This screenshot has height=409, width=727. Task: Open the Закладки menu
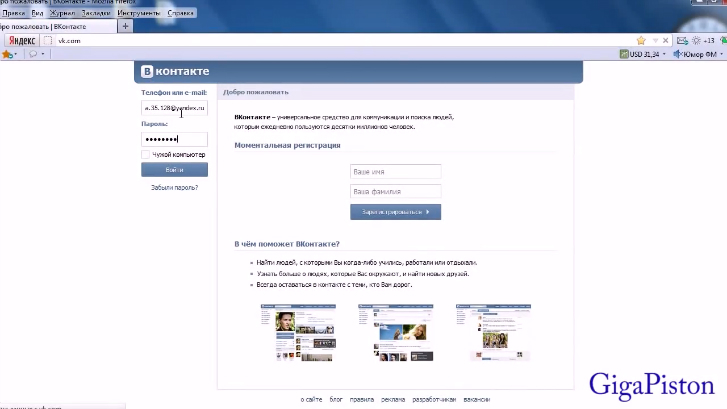click(x=96, y=13)
